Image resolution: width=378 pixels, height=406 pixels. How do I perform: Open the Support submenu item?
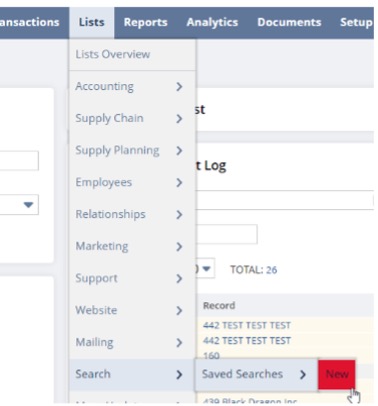point(132,278)
